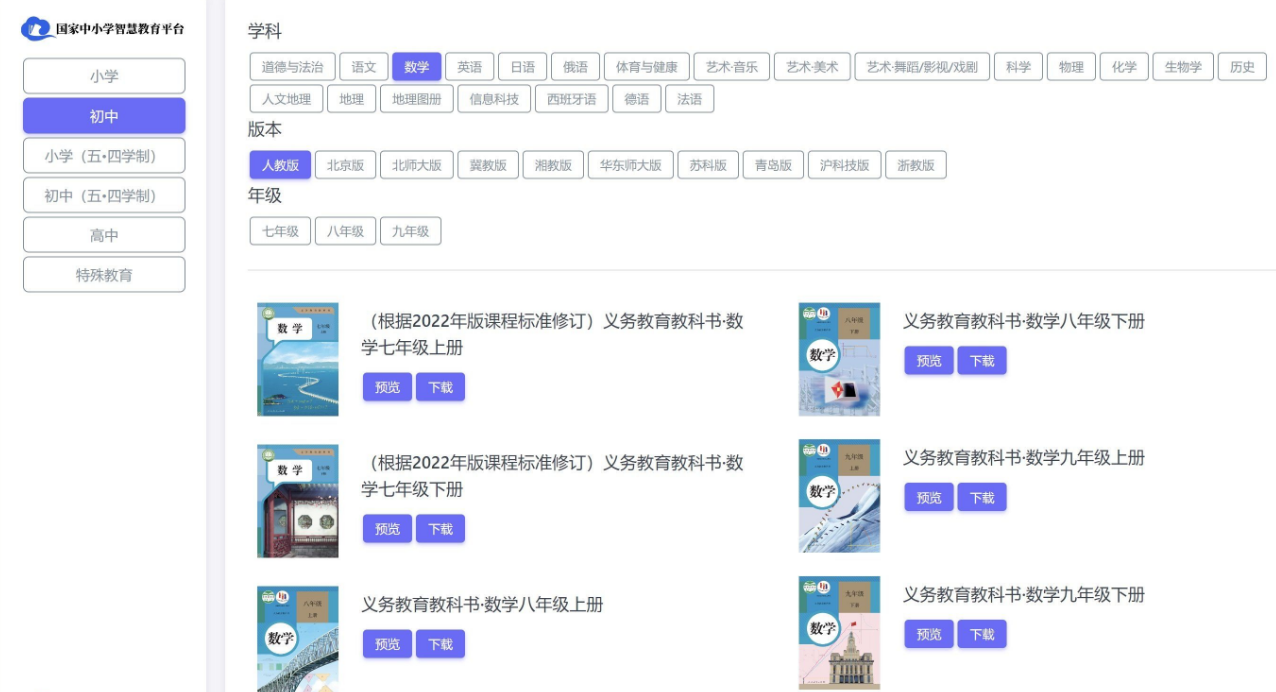The height and width of the screenshot is (692, 1276).
Task: Select the 语文 subject filter
Action: (x=363, y=67)
